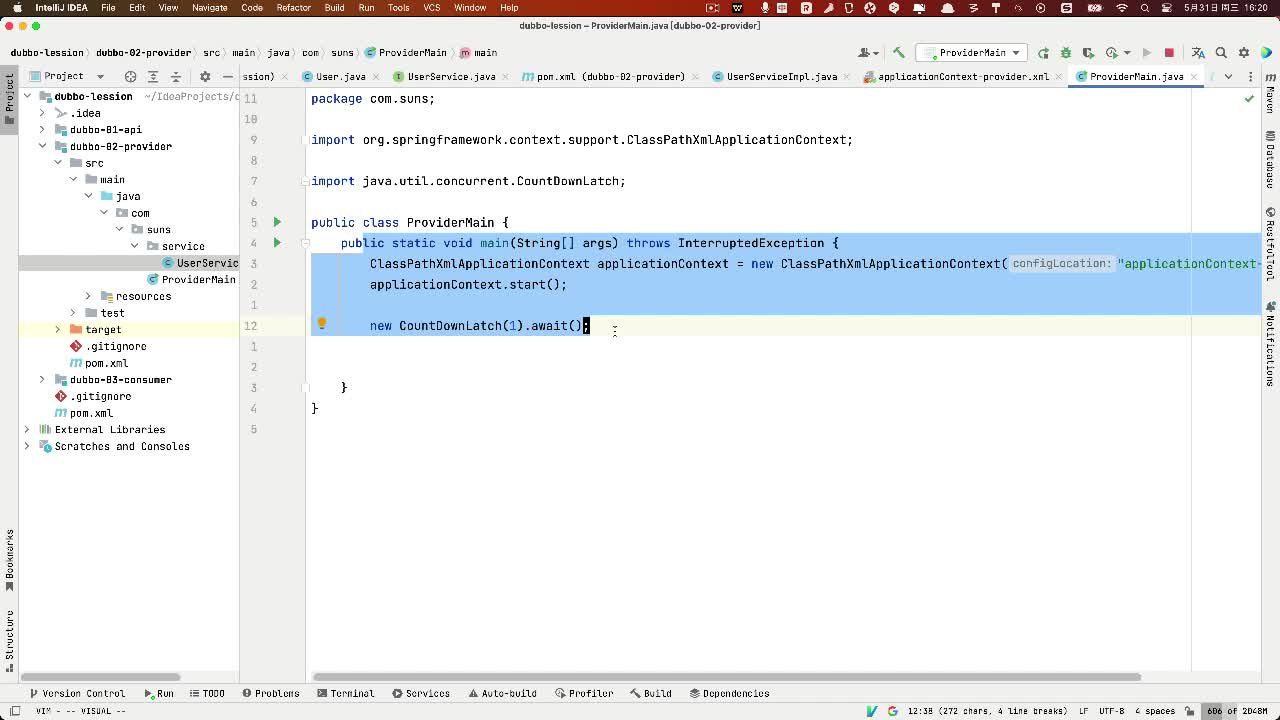Toggle the Database side panel
Image resolution: width=1280 pixels, height=720 pixels.
1270,160
